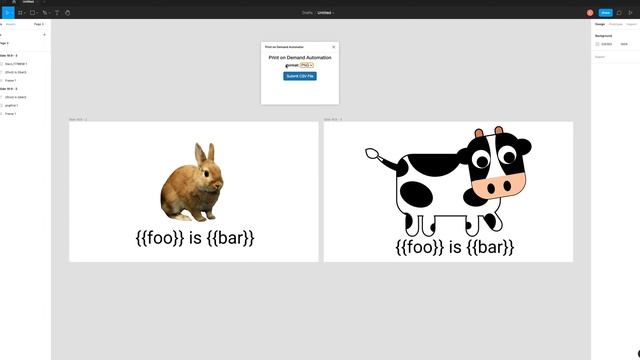Click the left slide frame label on canvas

click(x=78, y=119)
